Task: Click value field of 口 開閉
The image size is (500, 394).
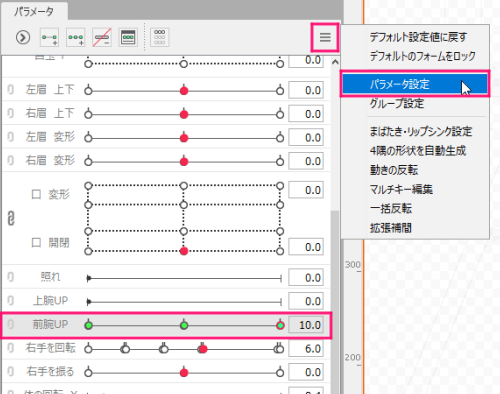Action: tap(306, 247)
